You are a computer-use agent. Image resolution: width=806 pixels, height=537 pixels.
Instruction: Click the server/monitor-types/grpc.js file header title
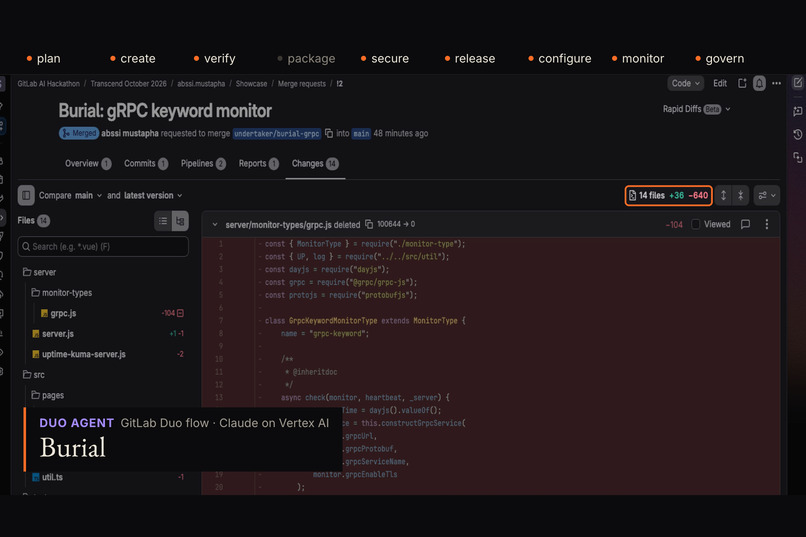(279, 225)
